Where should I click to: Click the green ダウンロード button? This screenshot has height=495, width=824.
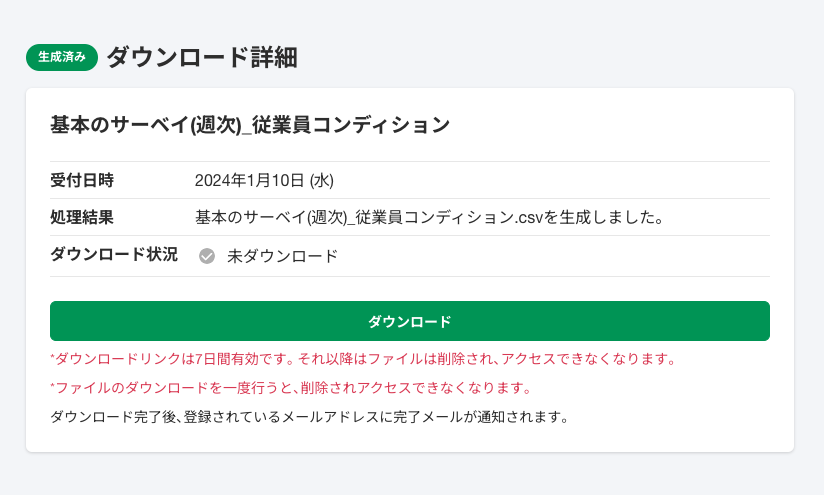410,321
